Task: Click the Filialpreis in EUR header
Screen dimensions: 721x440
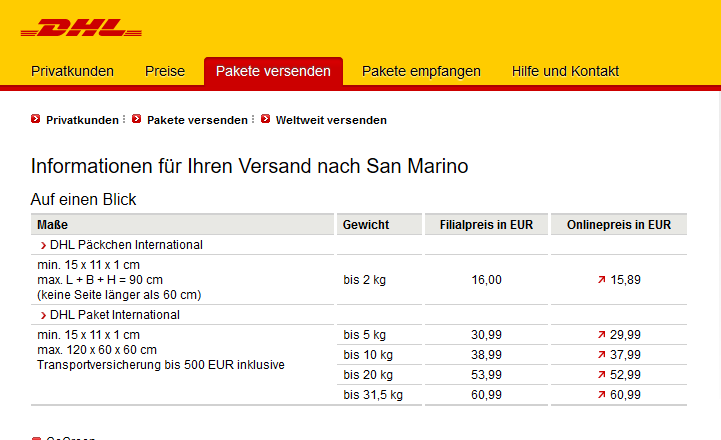Action: 486,224
